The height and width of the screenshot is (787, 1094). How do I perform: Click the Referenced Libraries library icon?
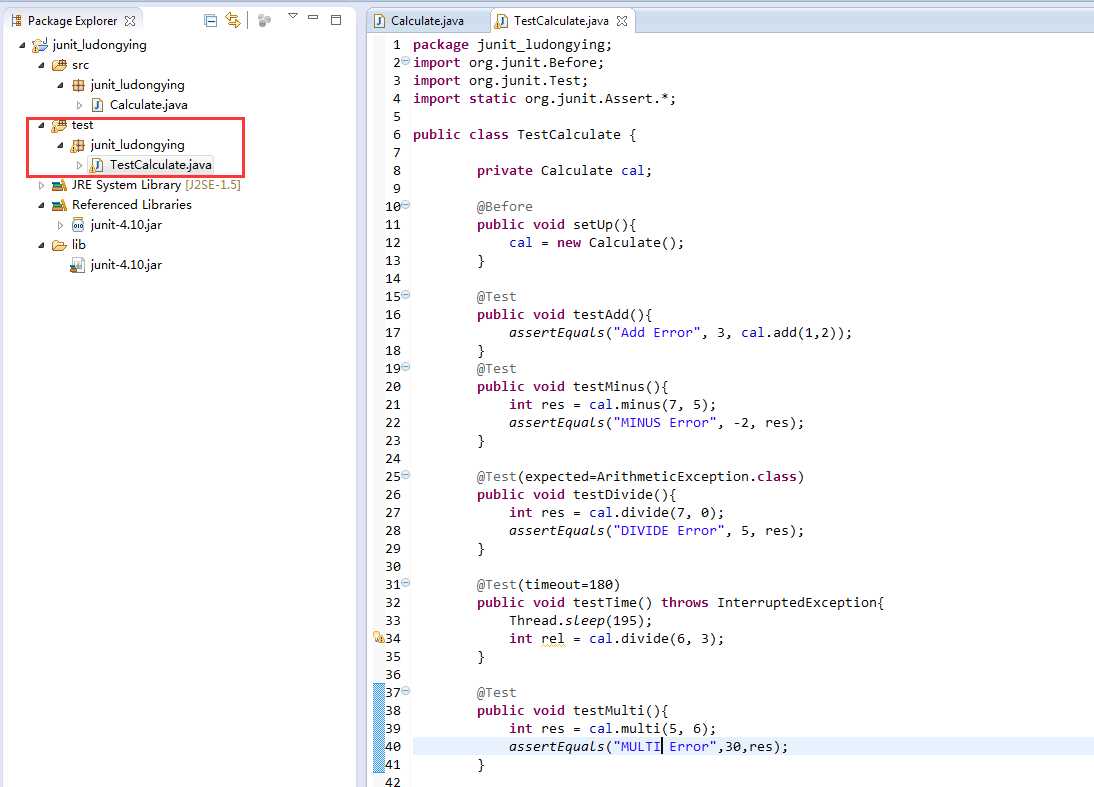coord(59,205)
